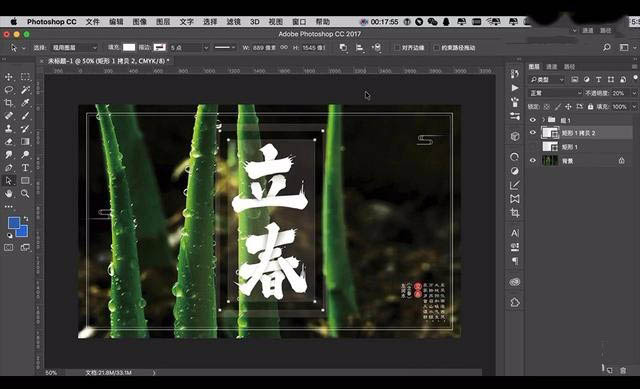
Task: Open the workspace switcher icon
Action: (x=624, y=47)
